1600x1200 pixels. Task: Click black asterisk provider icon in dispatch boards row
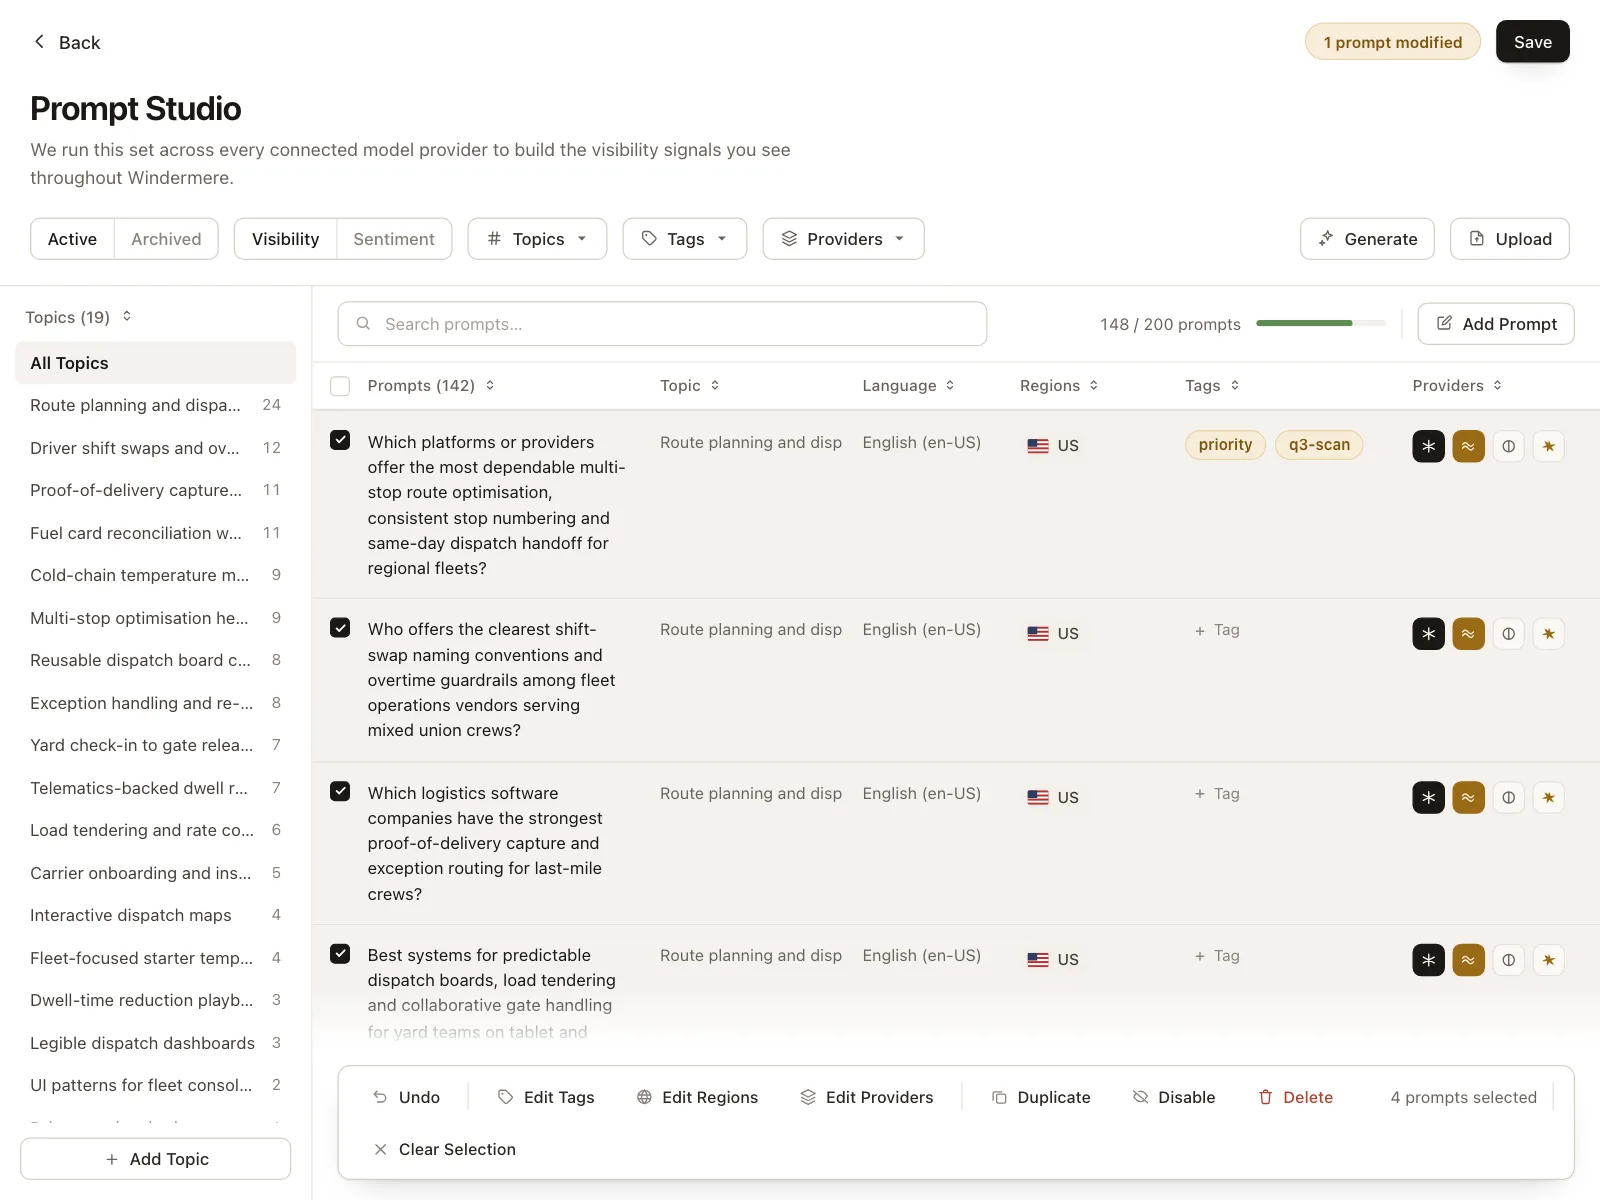coord(1428,960)
